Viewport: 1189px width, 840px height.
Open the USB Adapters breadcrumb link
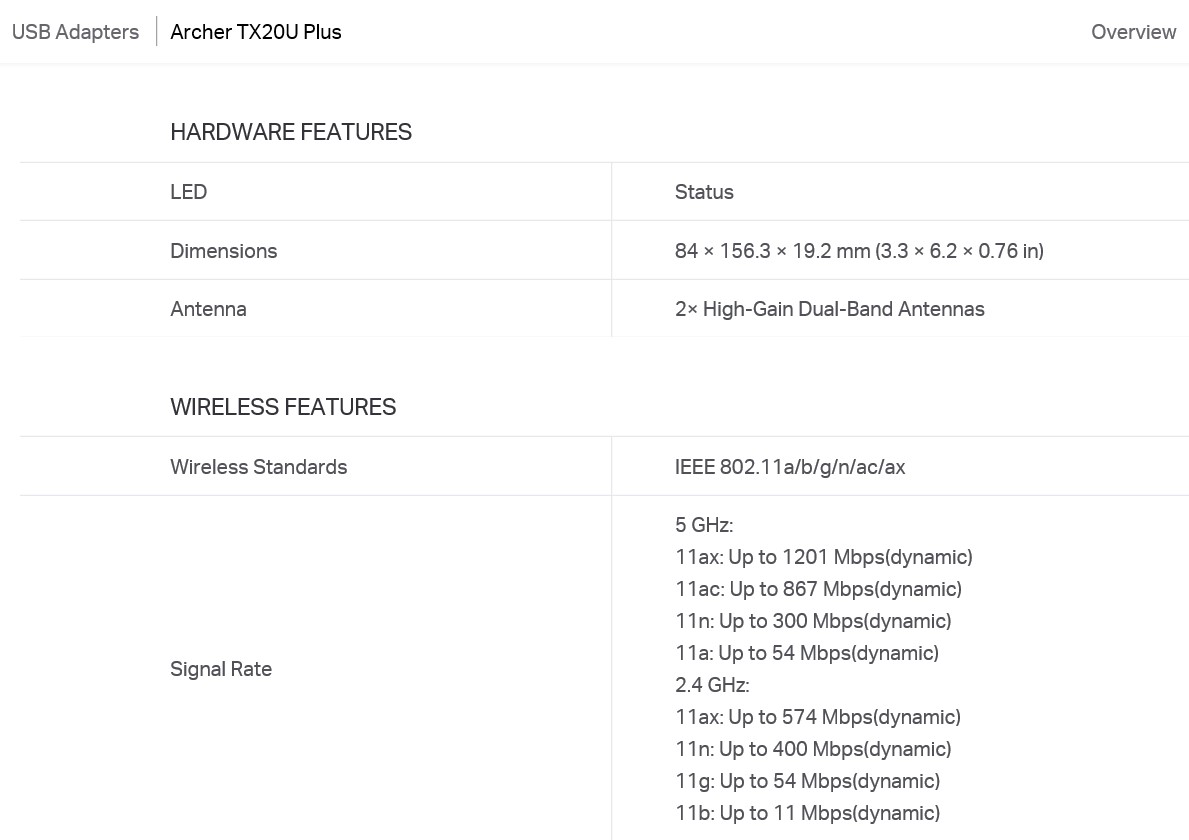[76, 32]
